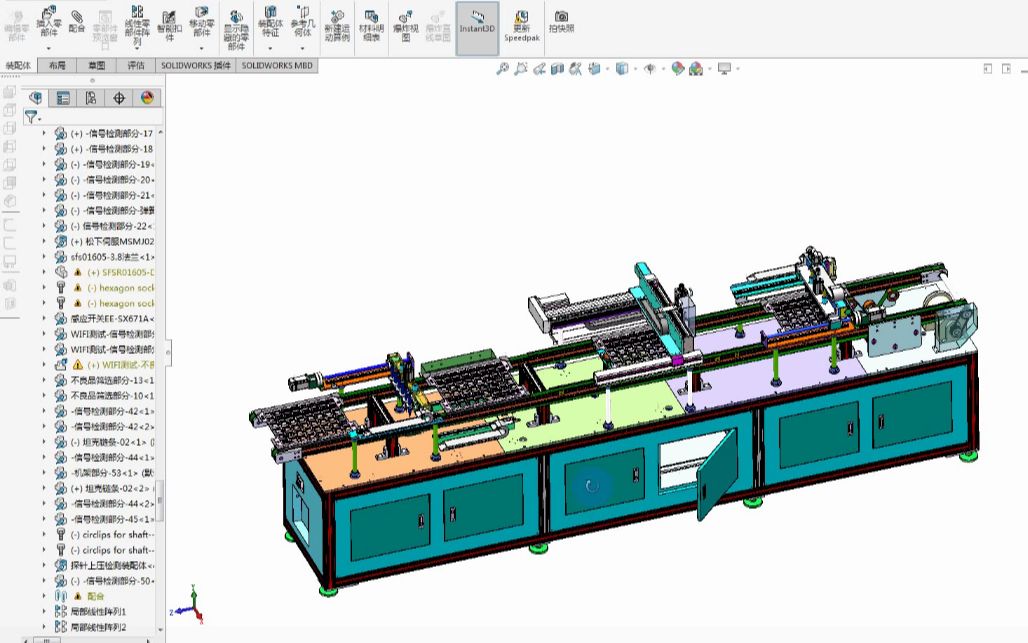Click Update Speedpak (更新Speedpak) button

tap(522, 22)
